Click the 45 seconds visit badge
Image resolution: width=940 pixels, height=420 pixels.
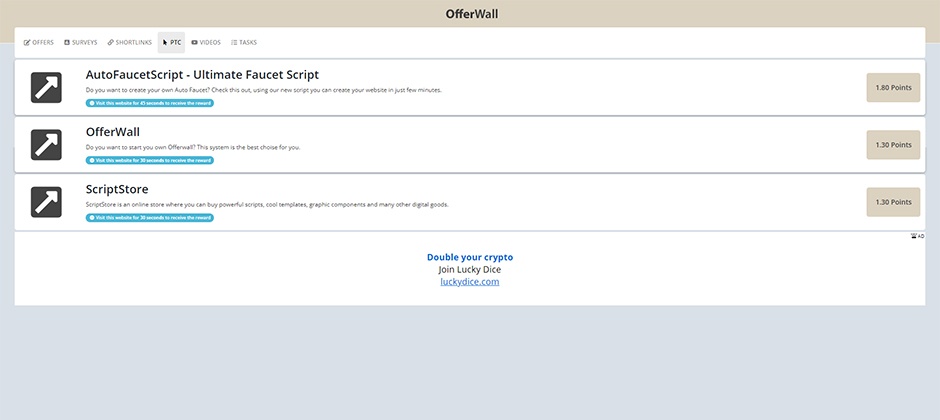(x=150, y=103)
